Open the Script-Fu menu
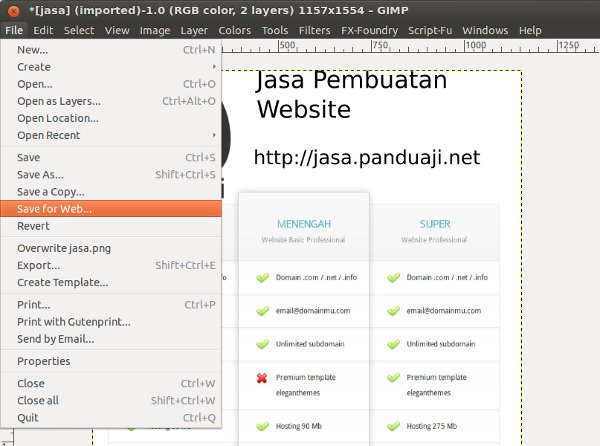This screenshot has width=600, height=446. click(x=430, y=30)
